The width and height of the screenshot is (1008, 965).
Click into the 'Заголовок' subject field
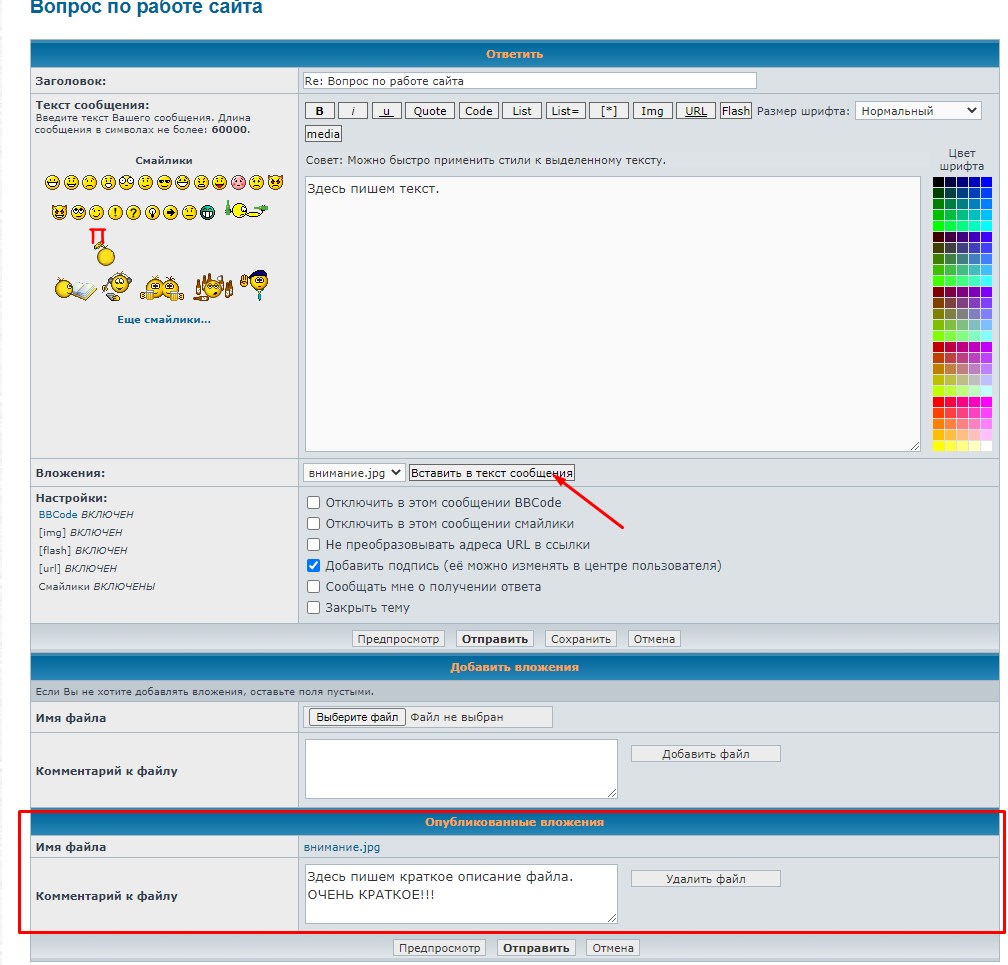pyautogui.click(x=529, y=81)
